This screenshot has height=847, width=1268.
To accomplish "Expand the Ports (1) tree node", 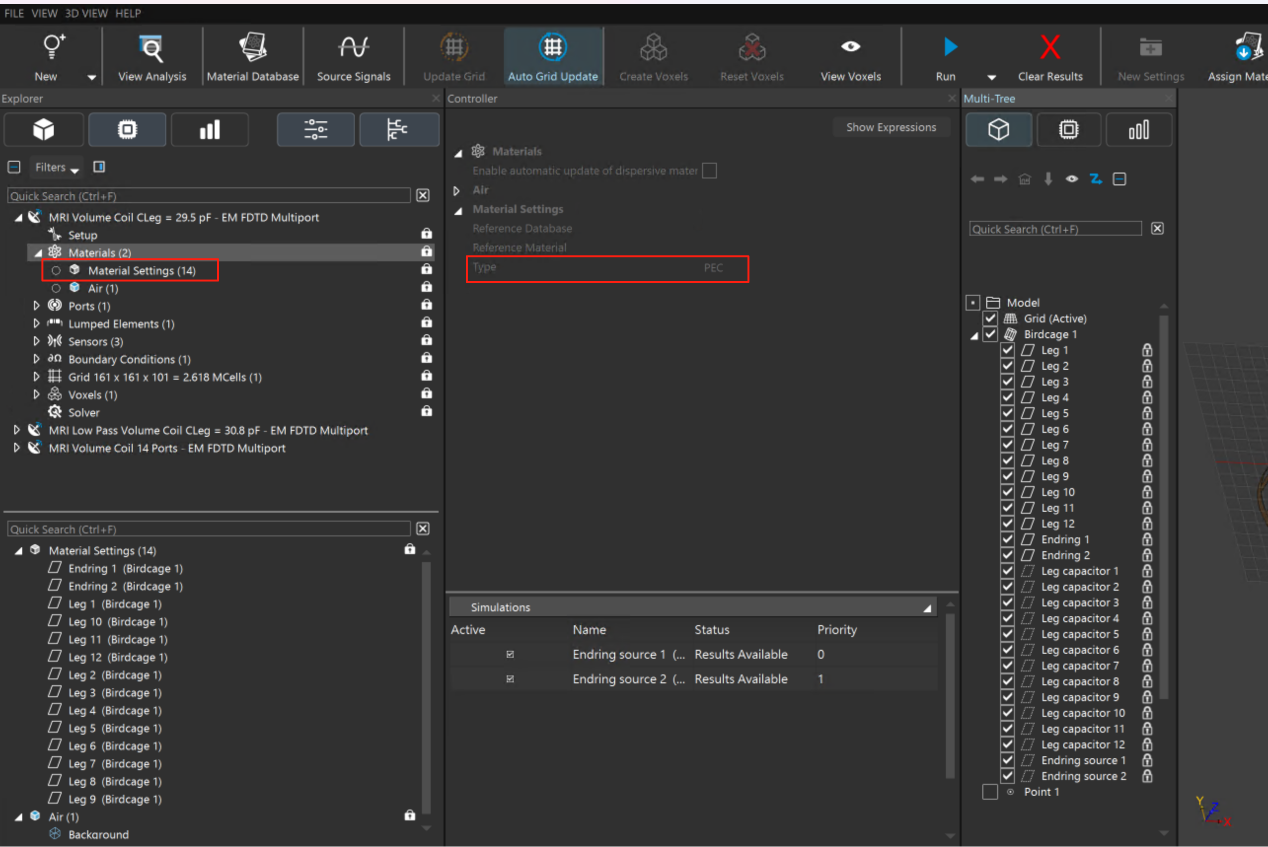I will [37, 306].
